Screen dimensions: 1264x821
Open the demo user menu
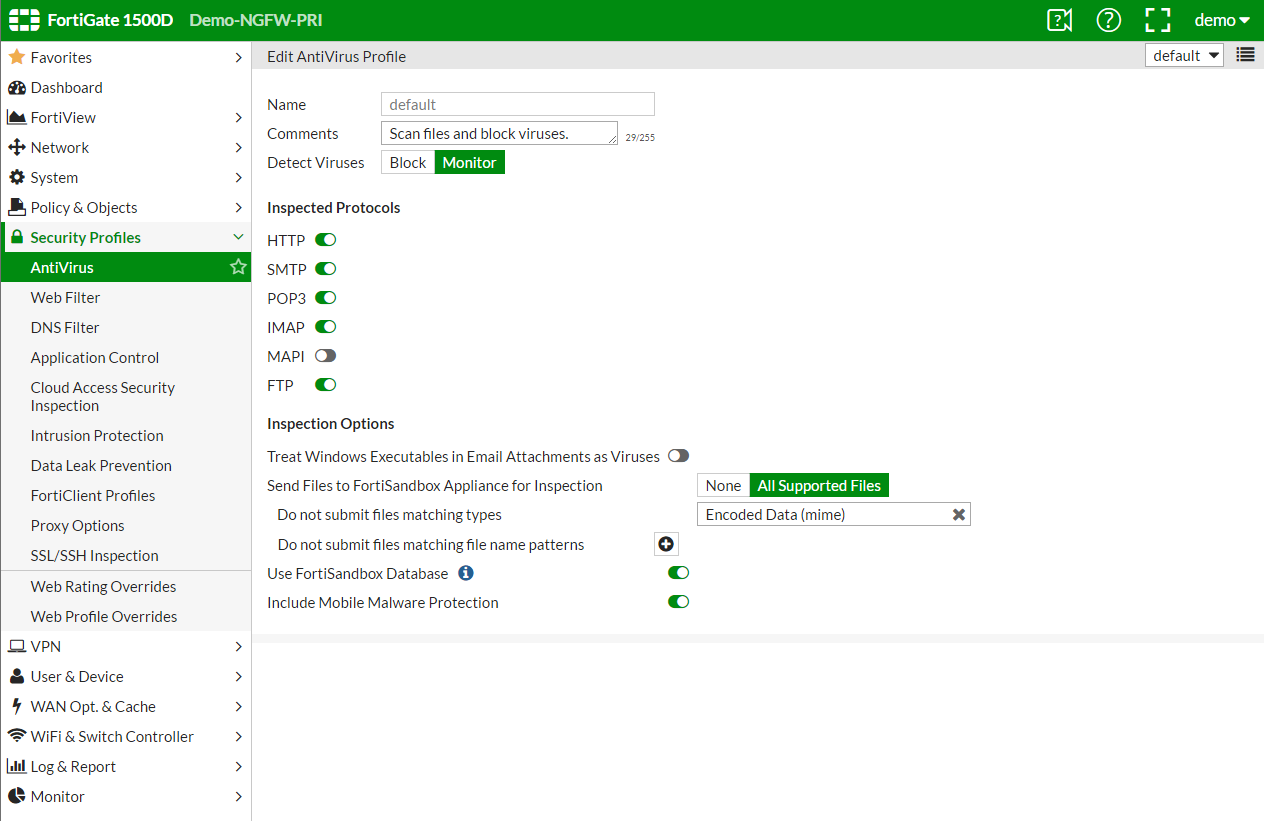[x=1222, y=20]
